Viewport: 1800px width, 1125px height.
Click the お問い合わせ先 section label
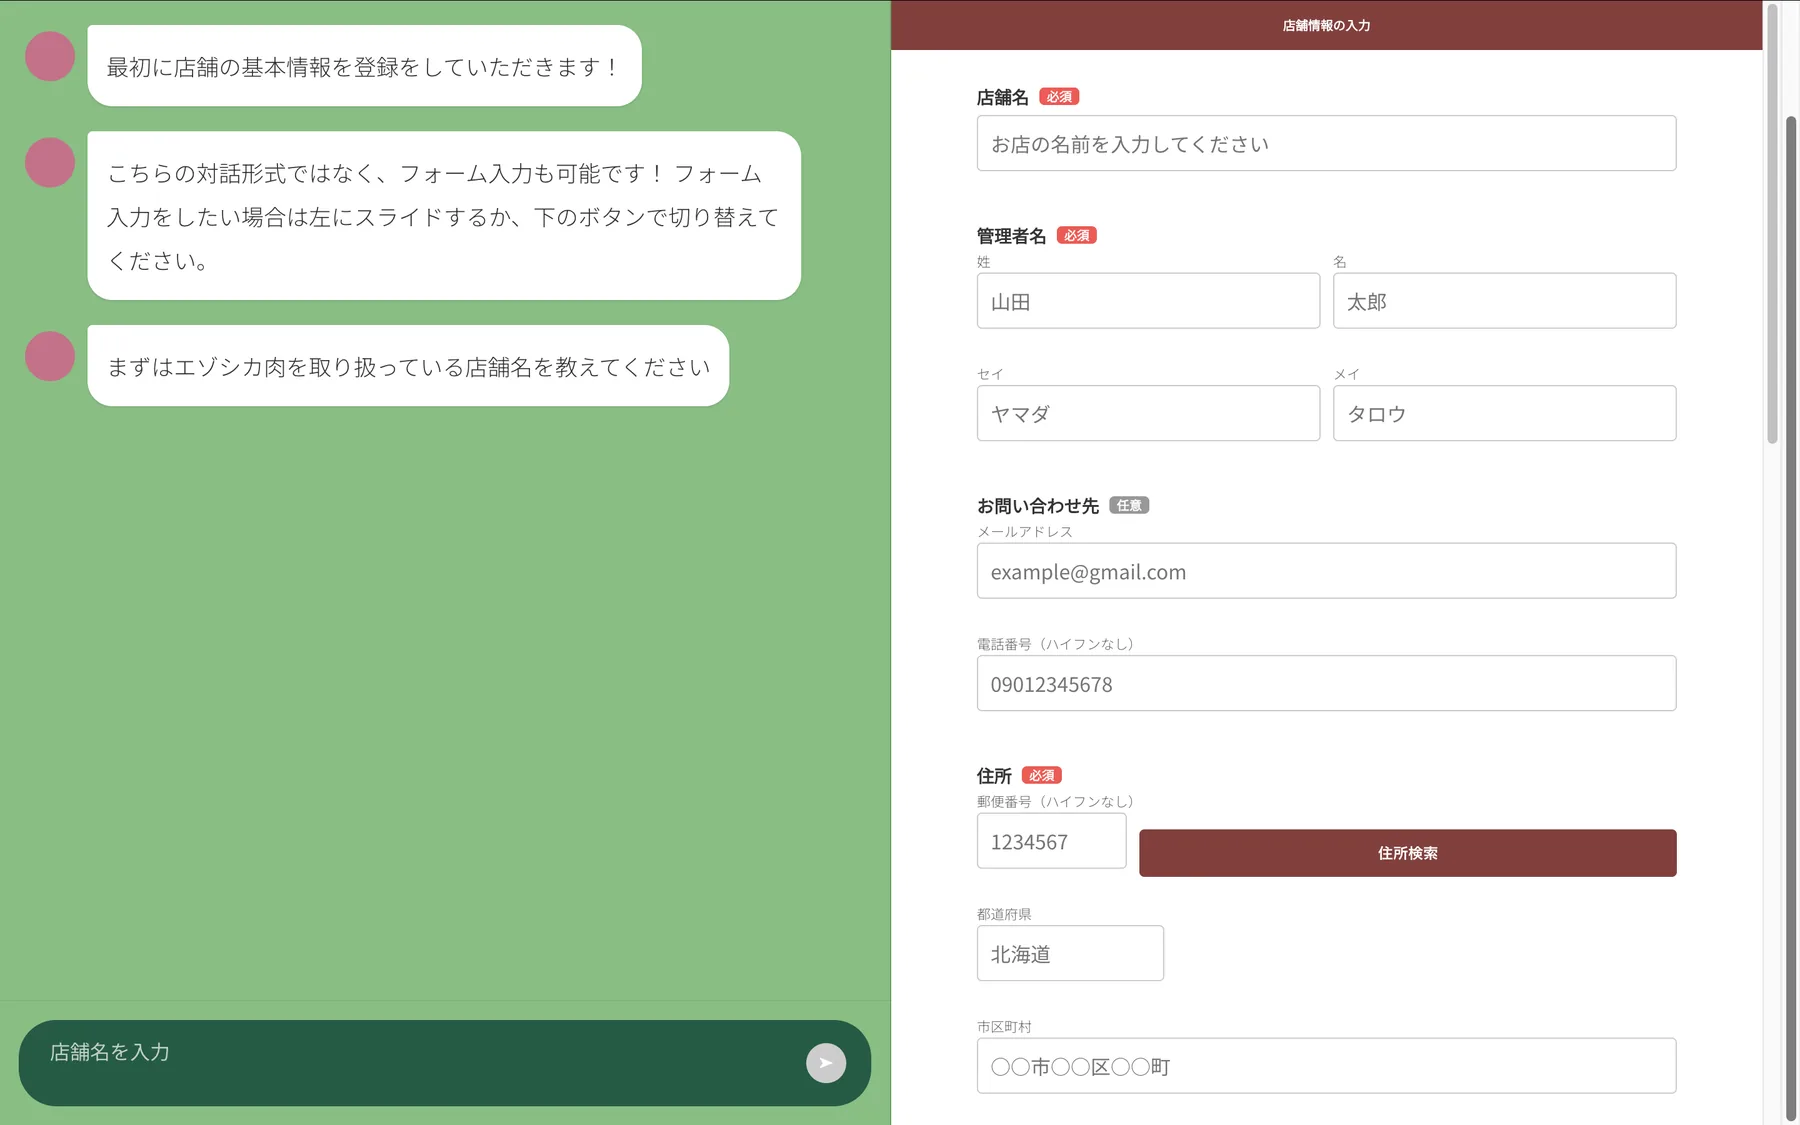(x=1037, y=506)
